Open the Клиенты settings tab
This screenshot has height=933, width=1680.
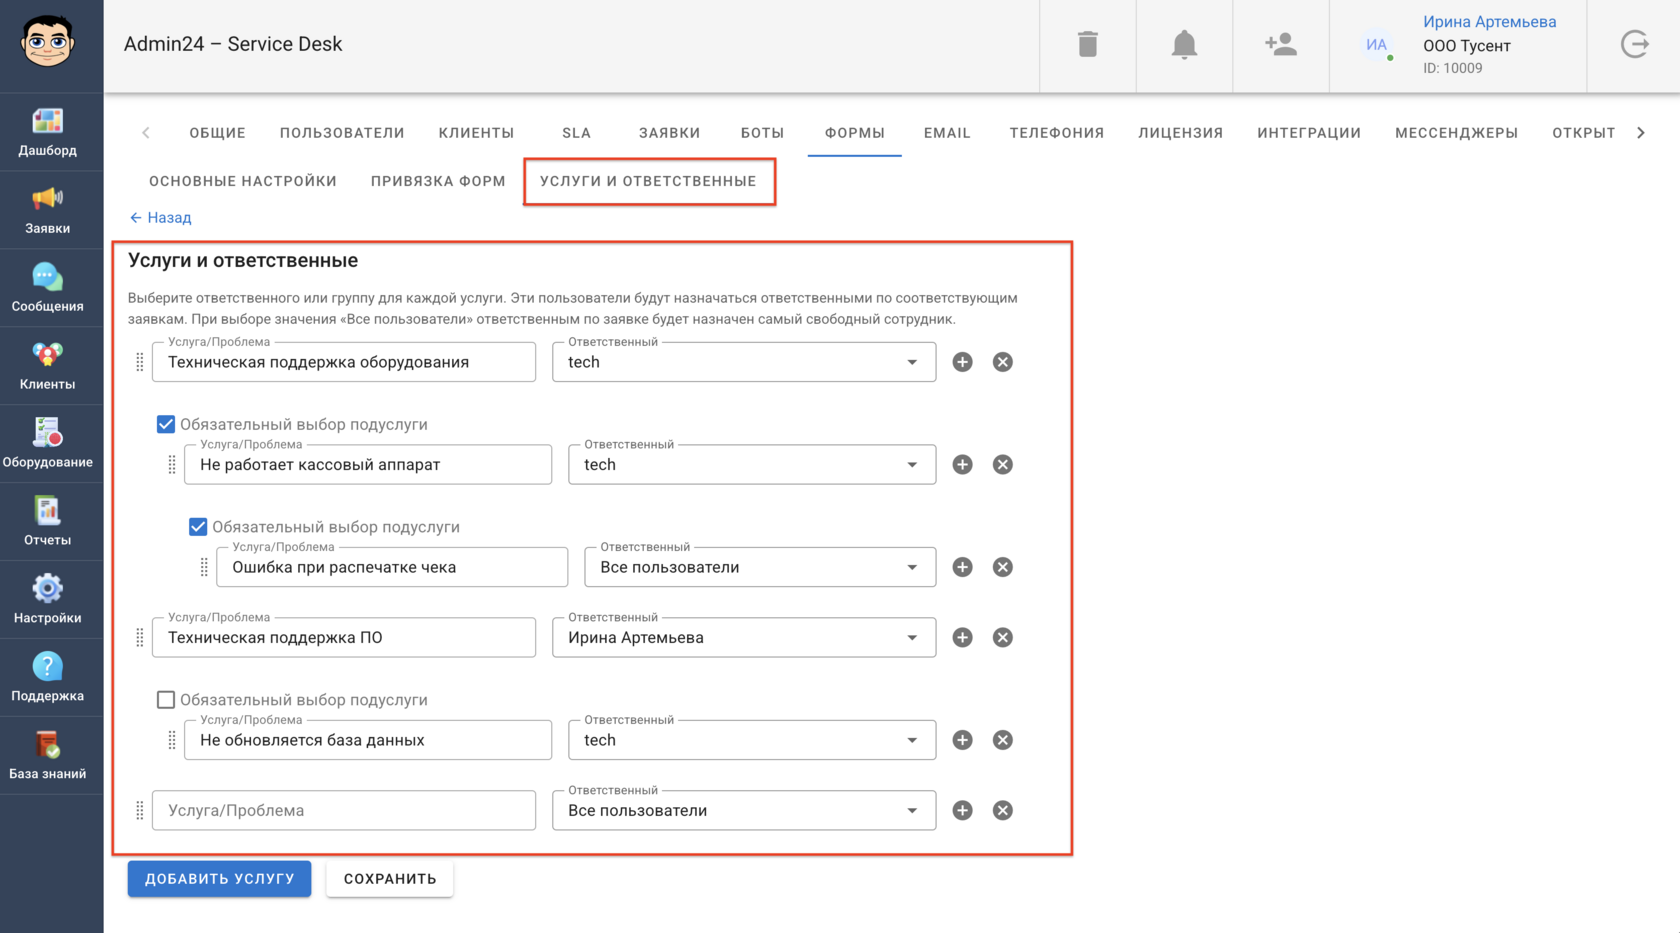coord(476,133)
